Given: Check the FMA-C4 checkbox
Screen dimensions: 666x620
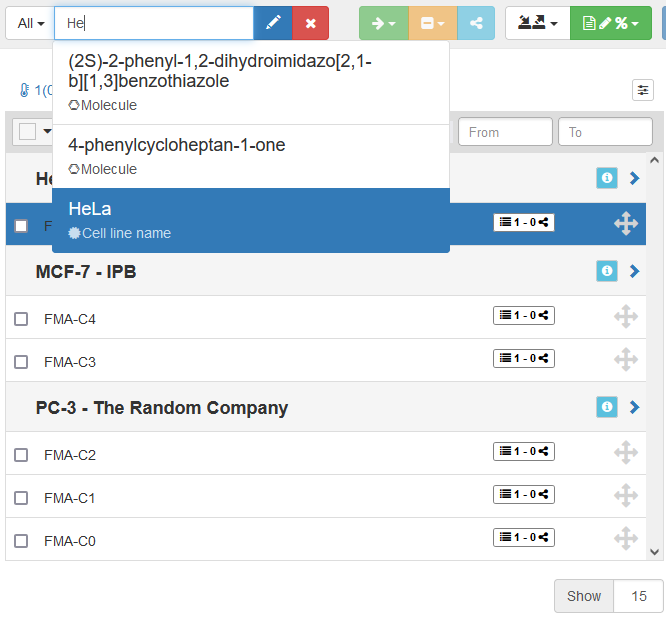Looking at the screenshot, I should pyautogui.click(x=21, y=319).
